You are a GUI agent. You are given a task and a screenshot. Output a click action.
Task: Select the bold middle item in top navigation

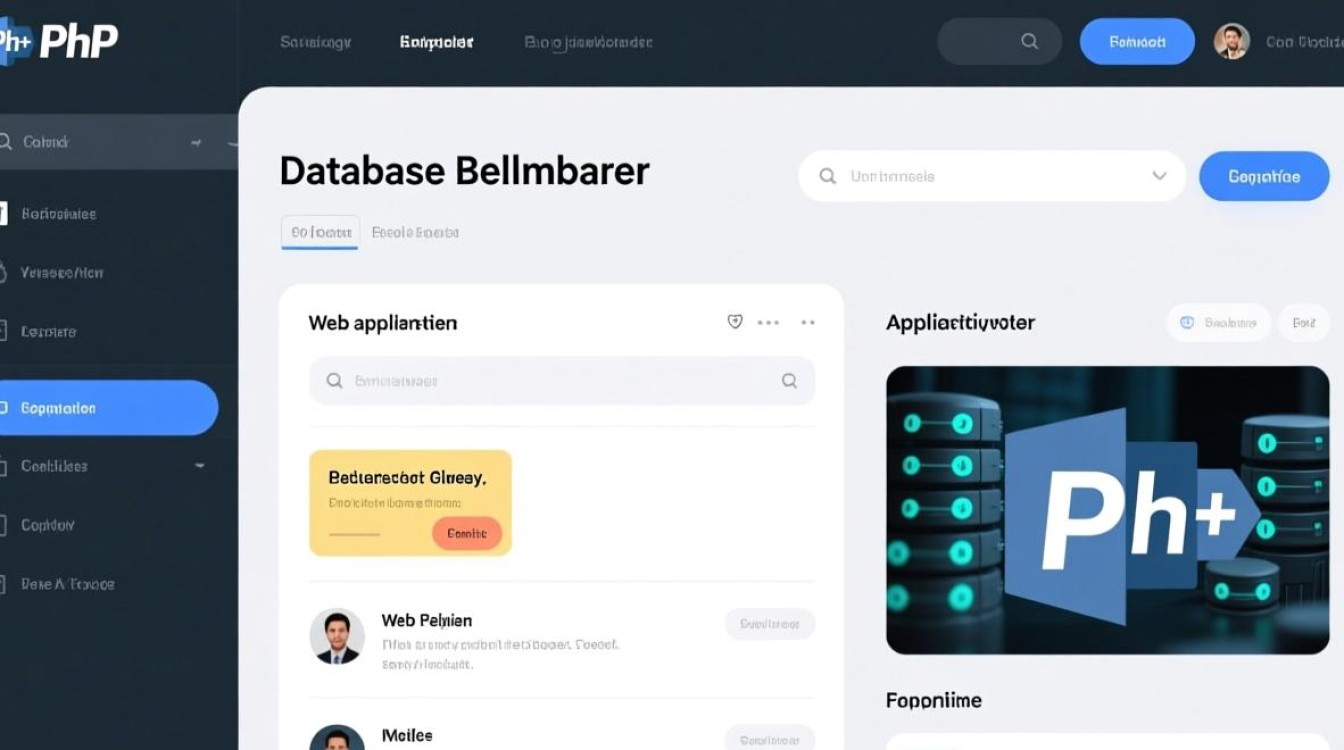tap(436, 42)
